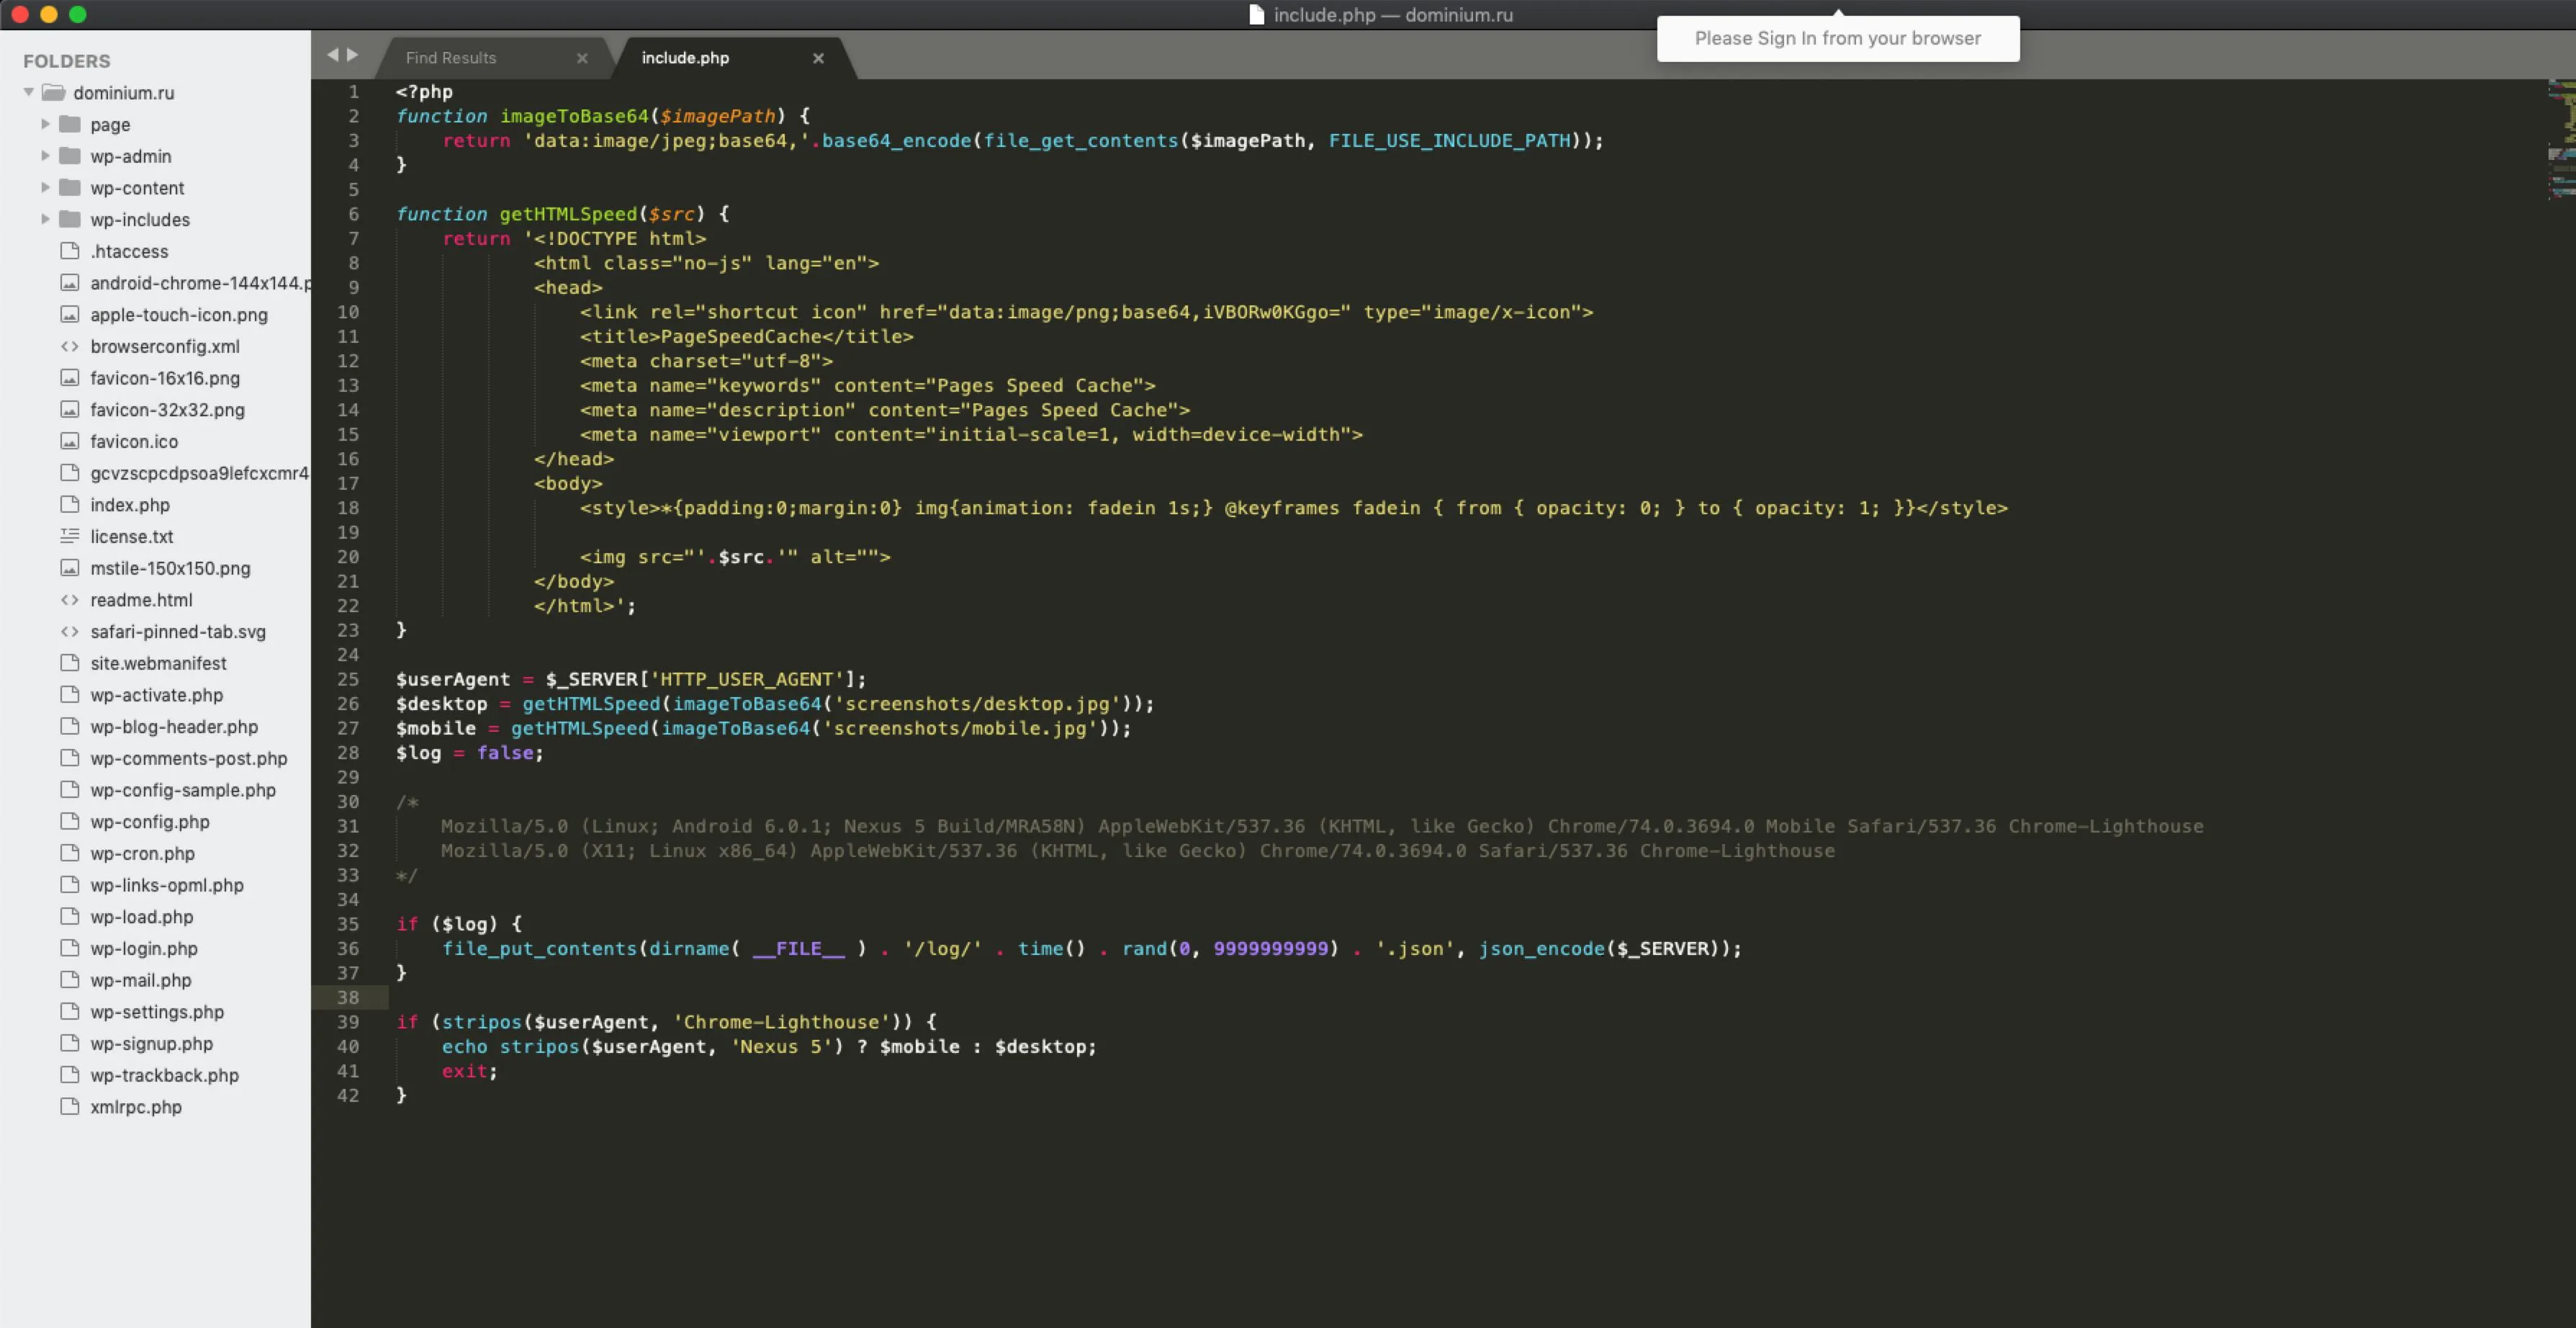Image resolution: width=2576 pixels, height=1328 pixels.
Task: Select the include.php tab
Action: pos(685,58)
